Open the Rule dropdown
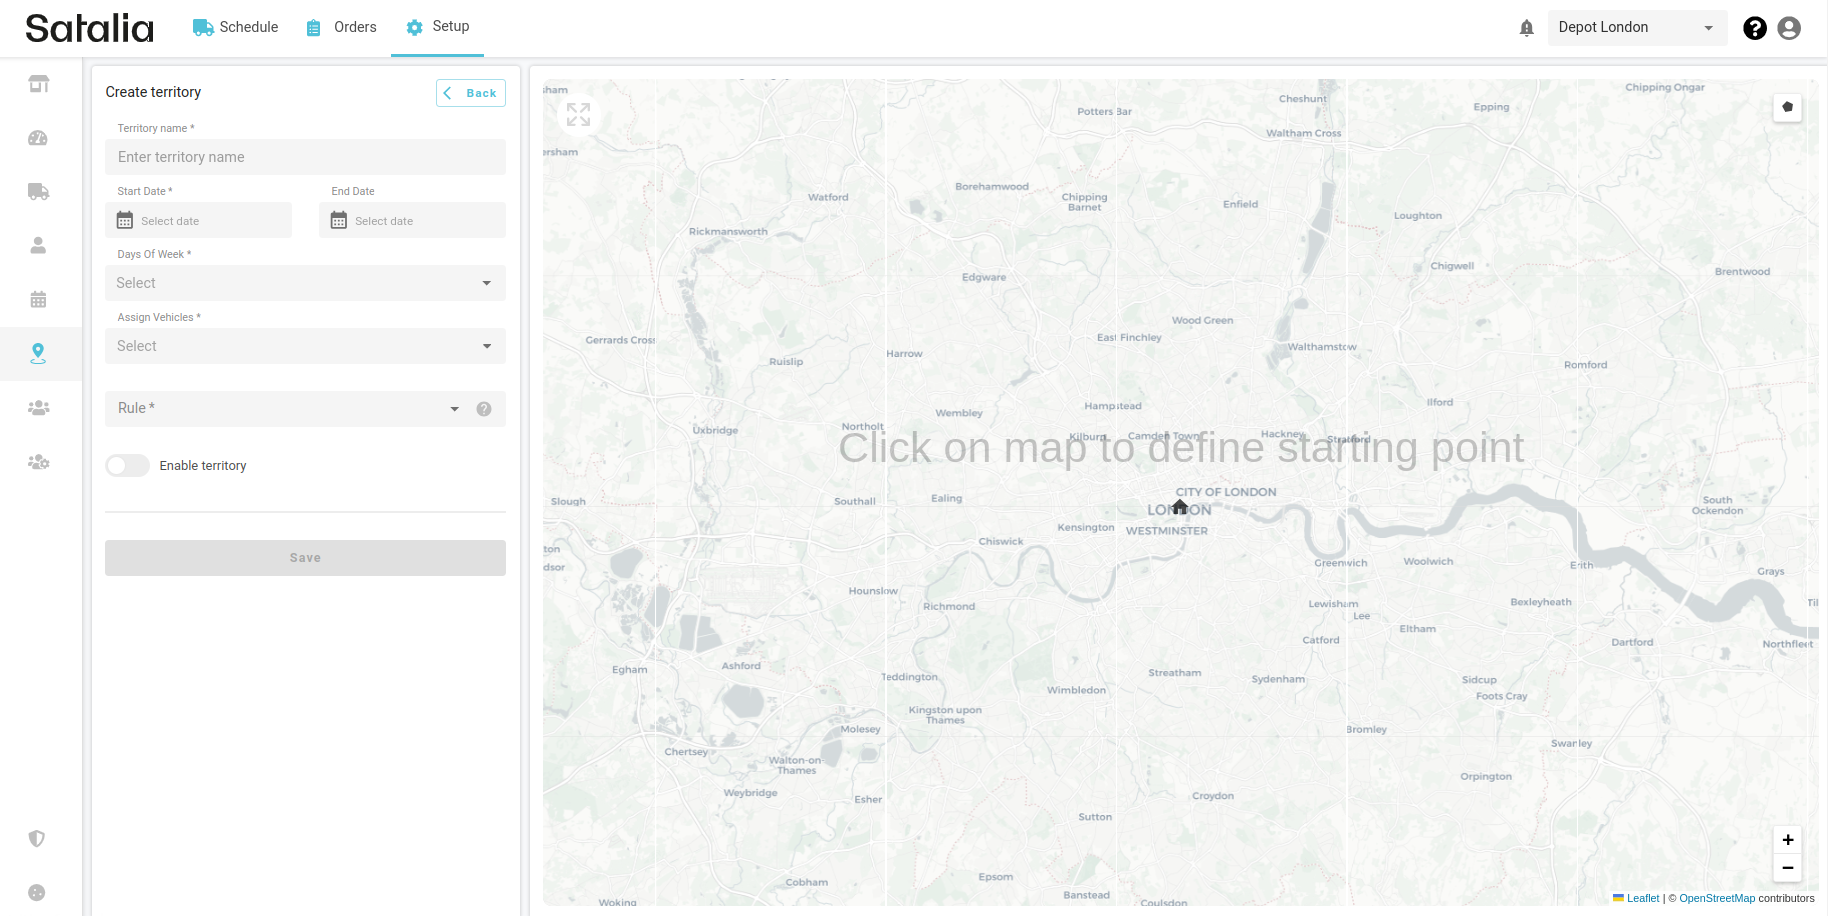The image size is (1828, 916). point(285,409)
